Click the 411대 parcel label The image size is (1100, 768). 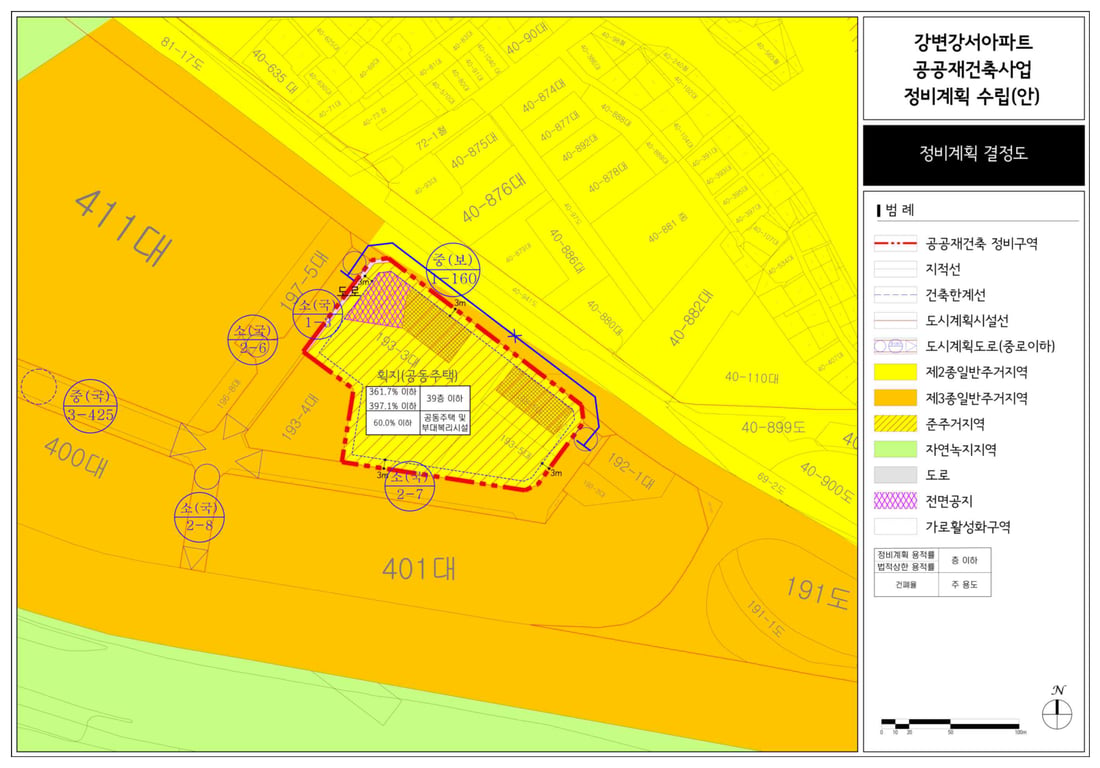pos(123,228)
